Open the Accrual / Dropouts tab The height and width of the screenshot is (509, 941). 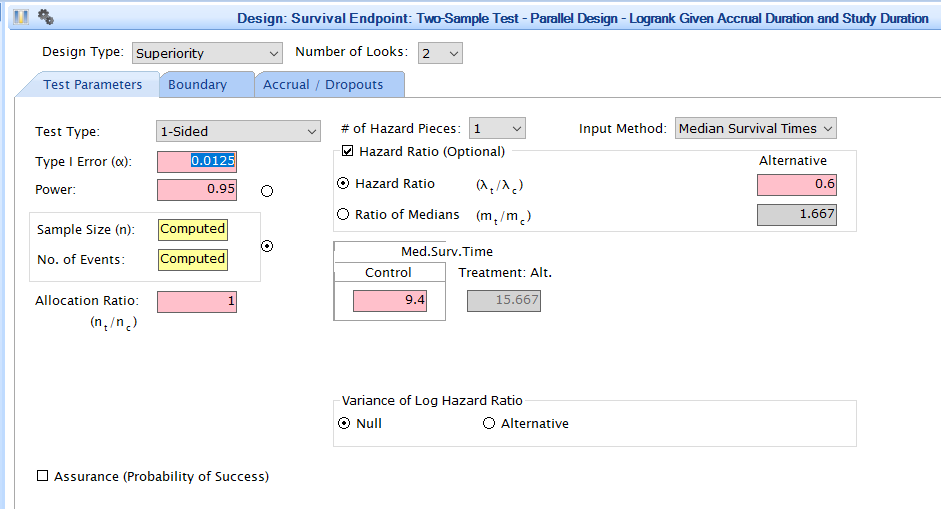tap(323, 85)
